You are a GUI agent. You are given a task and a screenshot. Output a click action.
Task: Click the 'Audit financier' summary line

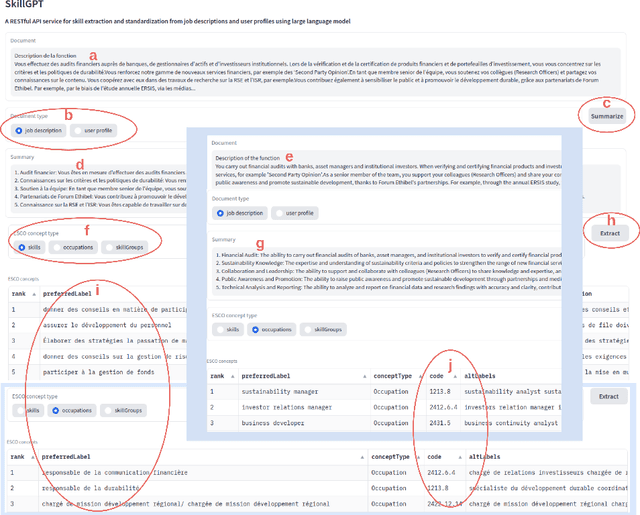(x=100, y=173)
